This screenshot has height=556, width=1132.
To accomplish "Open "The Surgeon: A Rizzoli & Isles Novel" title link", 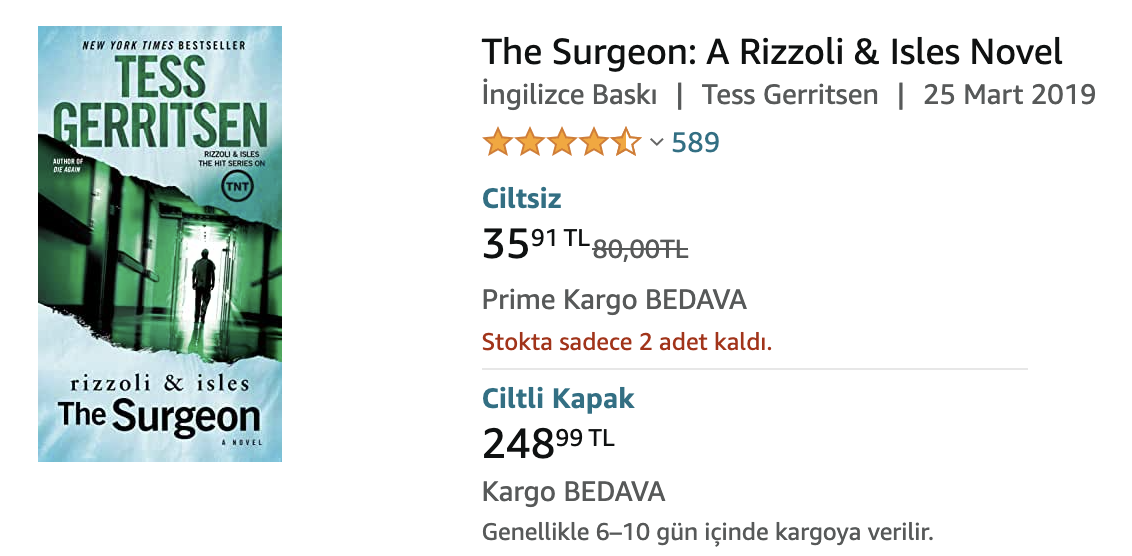I will [x=771, y=52].
